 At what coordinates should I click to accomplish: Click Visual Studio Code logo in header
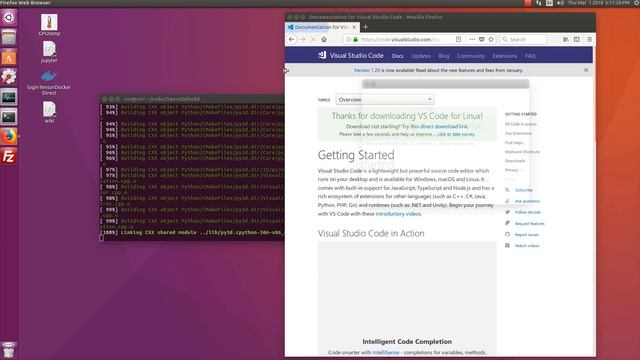point(351,56)
